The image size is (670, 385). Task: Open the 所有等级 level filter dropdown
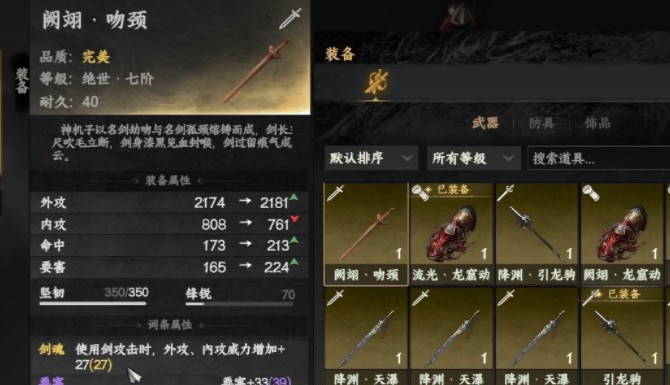click(473, 158)
